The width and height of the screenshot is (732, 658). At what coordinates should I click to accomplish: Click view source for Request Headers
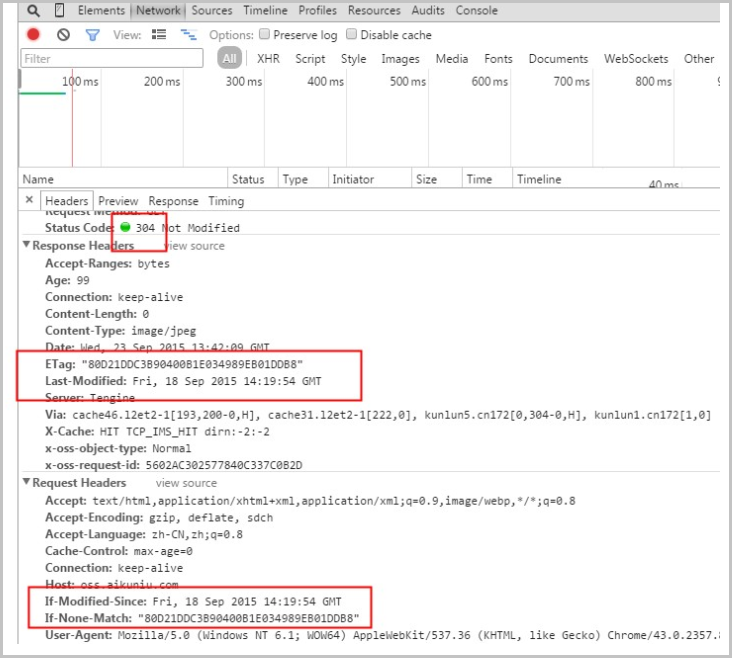186,483
